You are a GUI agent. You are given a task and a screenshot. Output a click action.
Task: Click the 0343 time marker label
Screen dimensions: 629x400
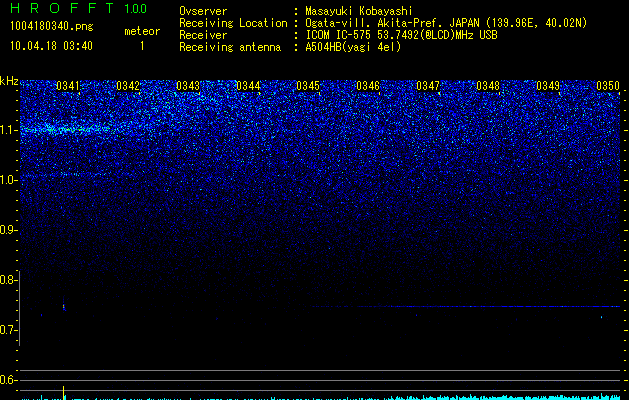pos(188,86)
